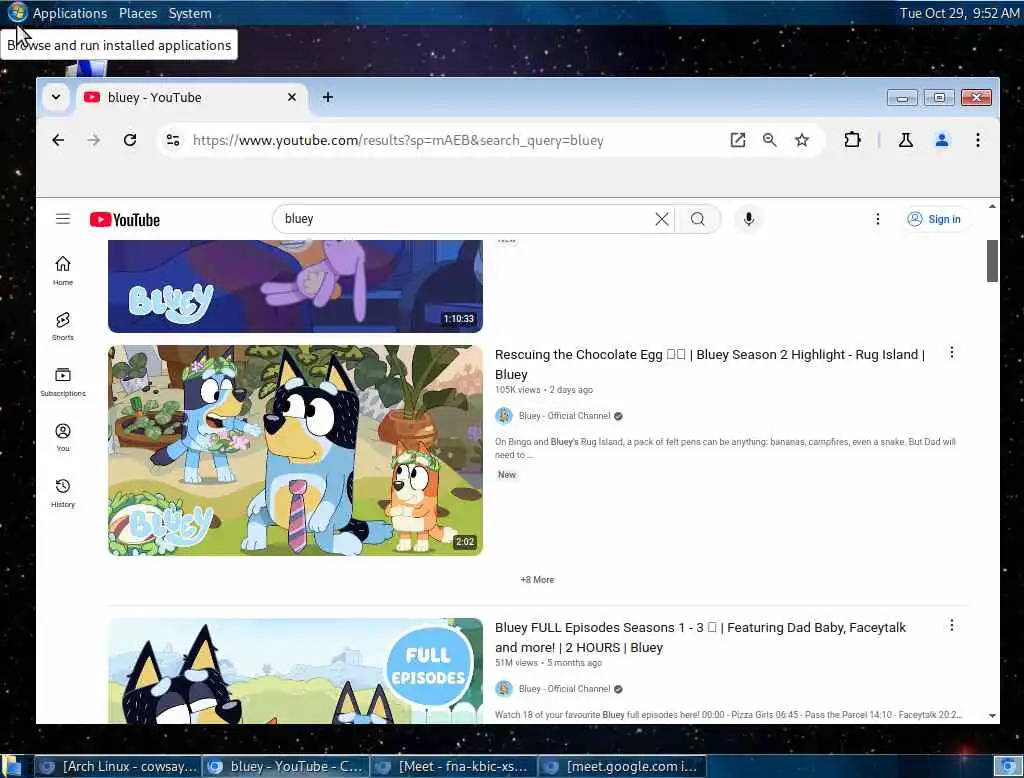Open zoom magnifier in address bar
1024x778 pixels.
point(769,140)
